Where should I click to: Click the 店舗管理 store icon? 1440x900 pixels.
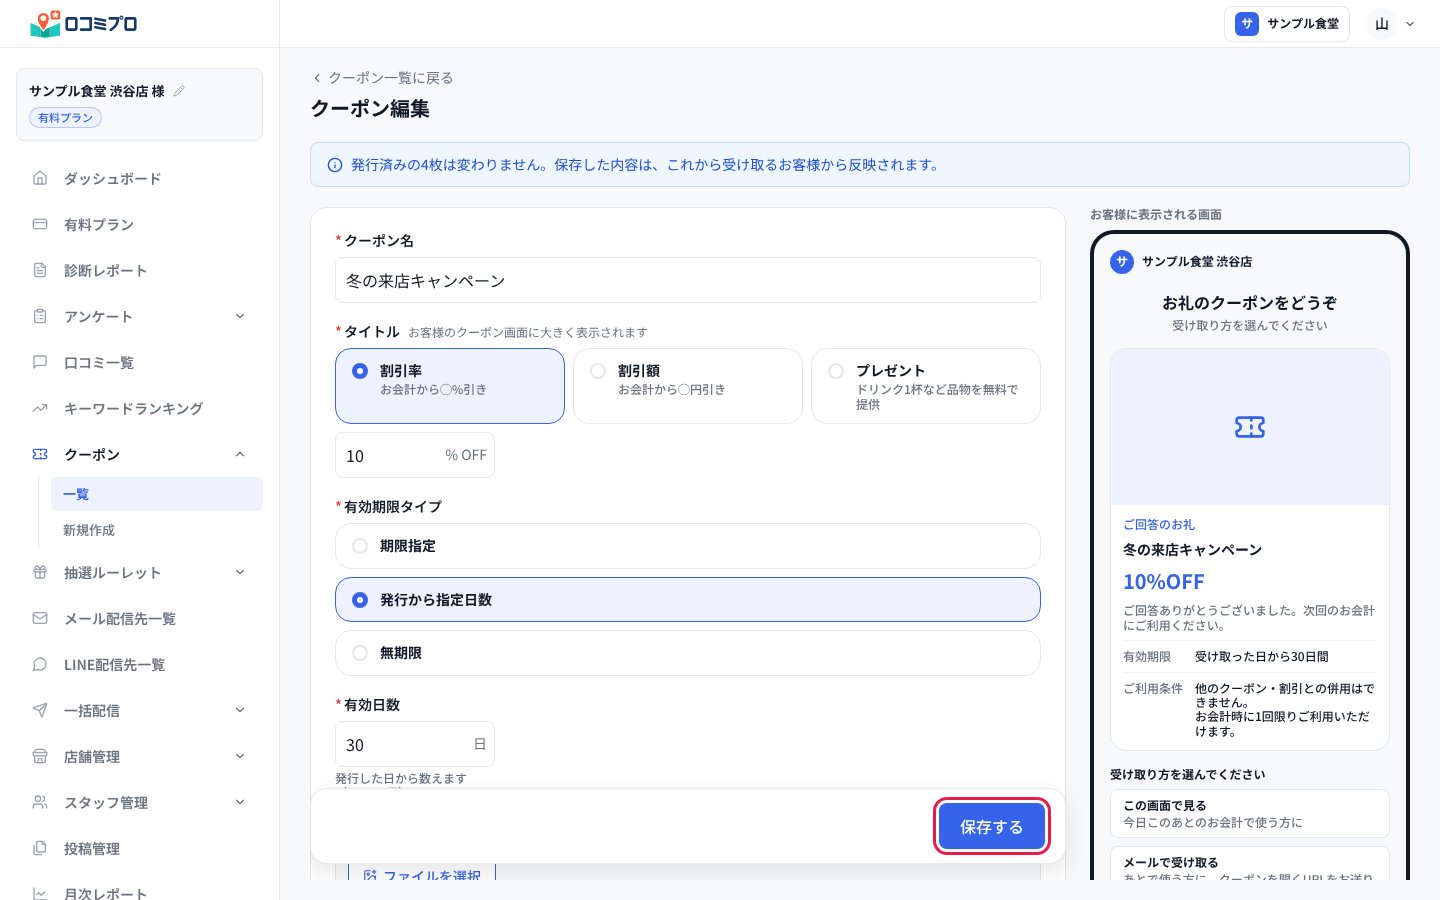point(40,756)
